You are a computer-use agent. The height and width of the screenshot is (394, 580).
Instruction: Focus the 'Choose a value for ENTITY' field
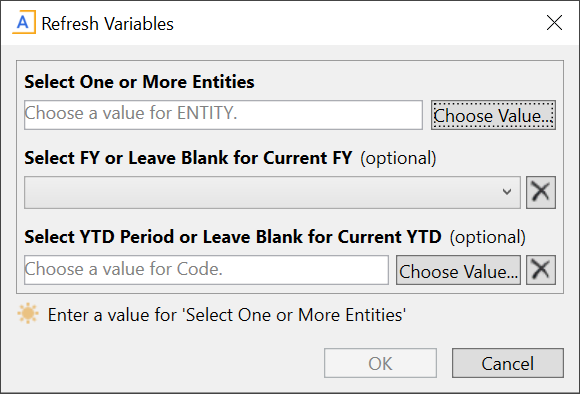223,115
